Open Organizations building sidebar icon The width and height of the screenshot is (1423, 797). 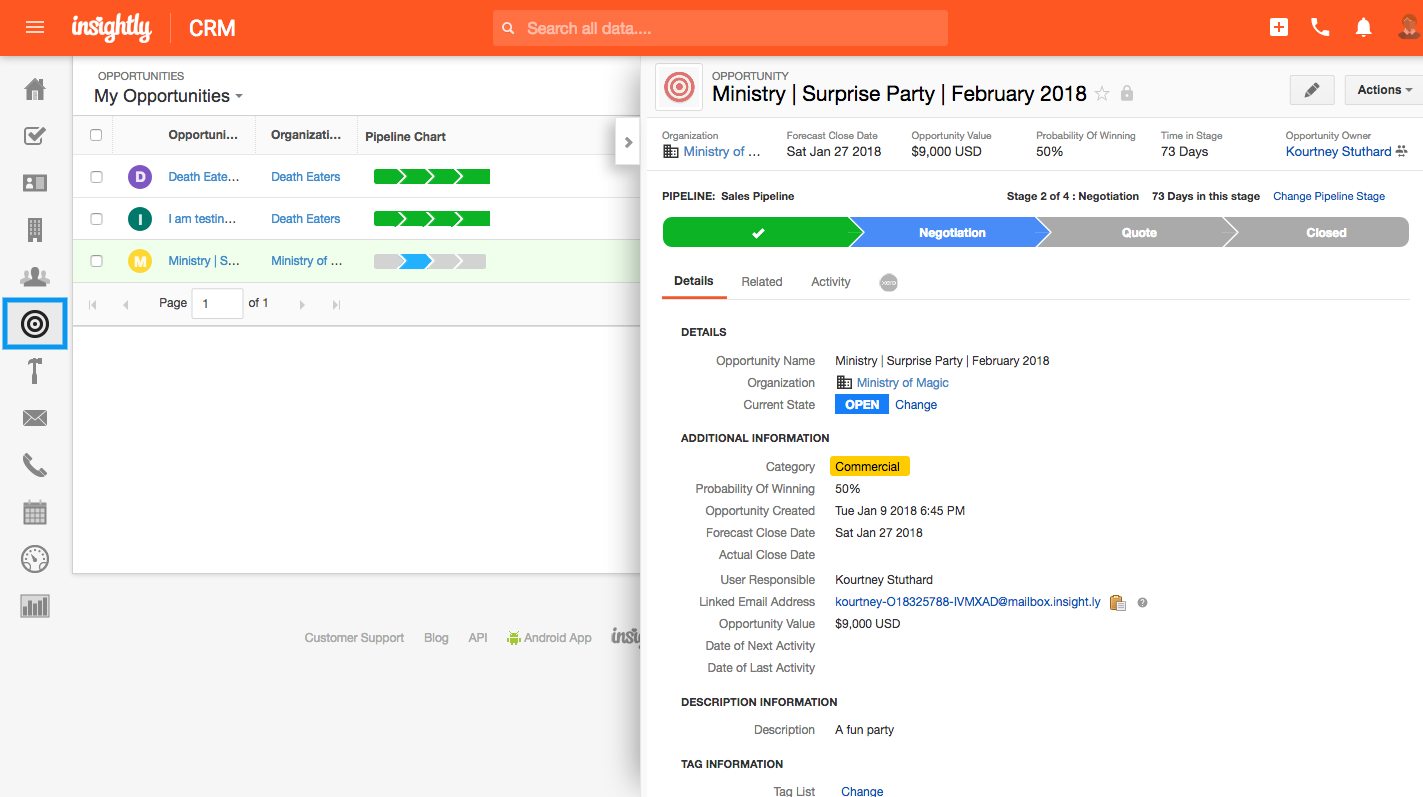[x=35, y=230]
